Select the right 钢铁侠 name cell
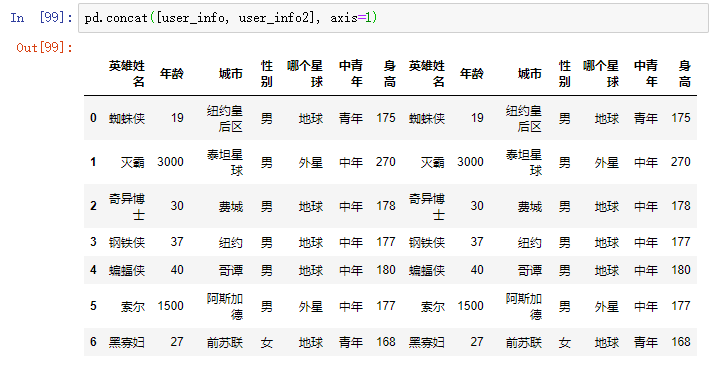 click(426, 242)
